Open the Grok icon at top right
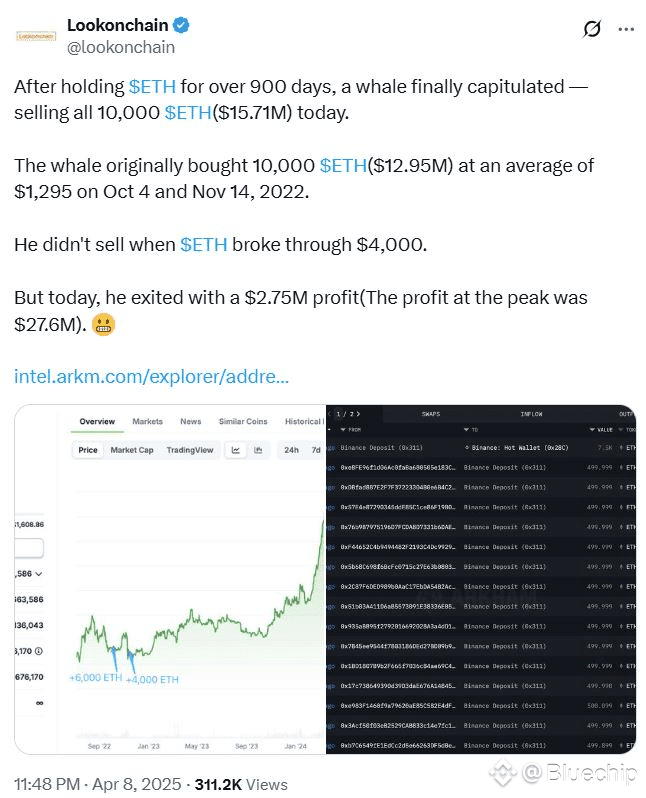This screenshot has width=646, height=798. [x=592, y=30]
